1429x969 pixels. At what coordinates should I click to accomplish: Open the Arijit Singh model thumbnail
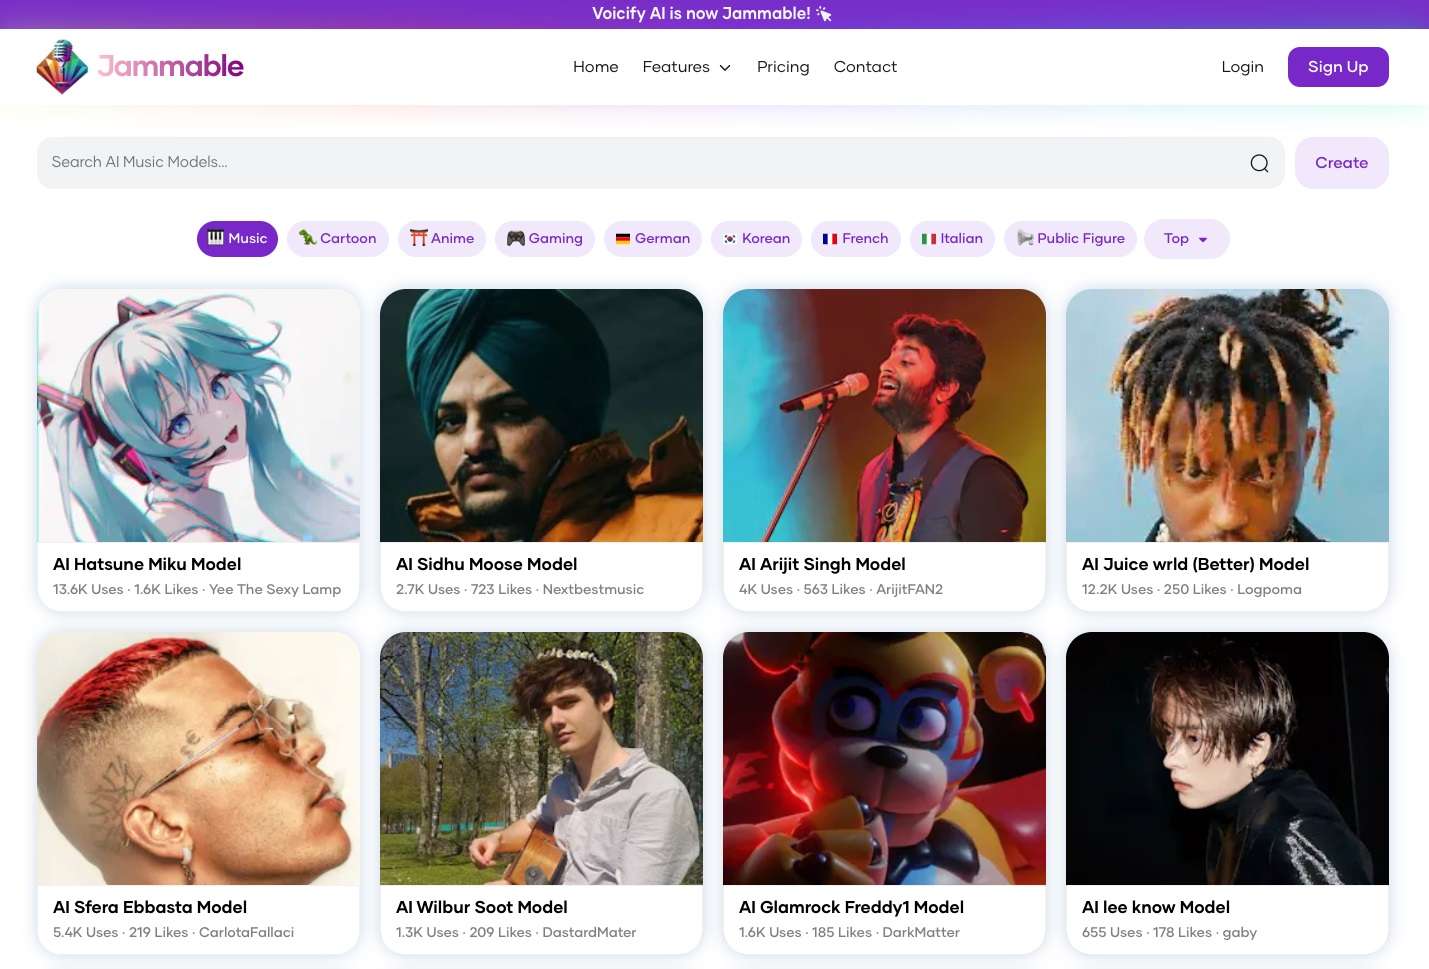click(884, 416)
